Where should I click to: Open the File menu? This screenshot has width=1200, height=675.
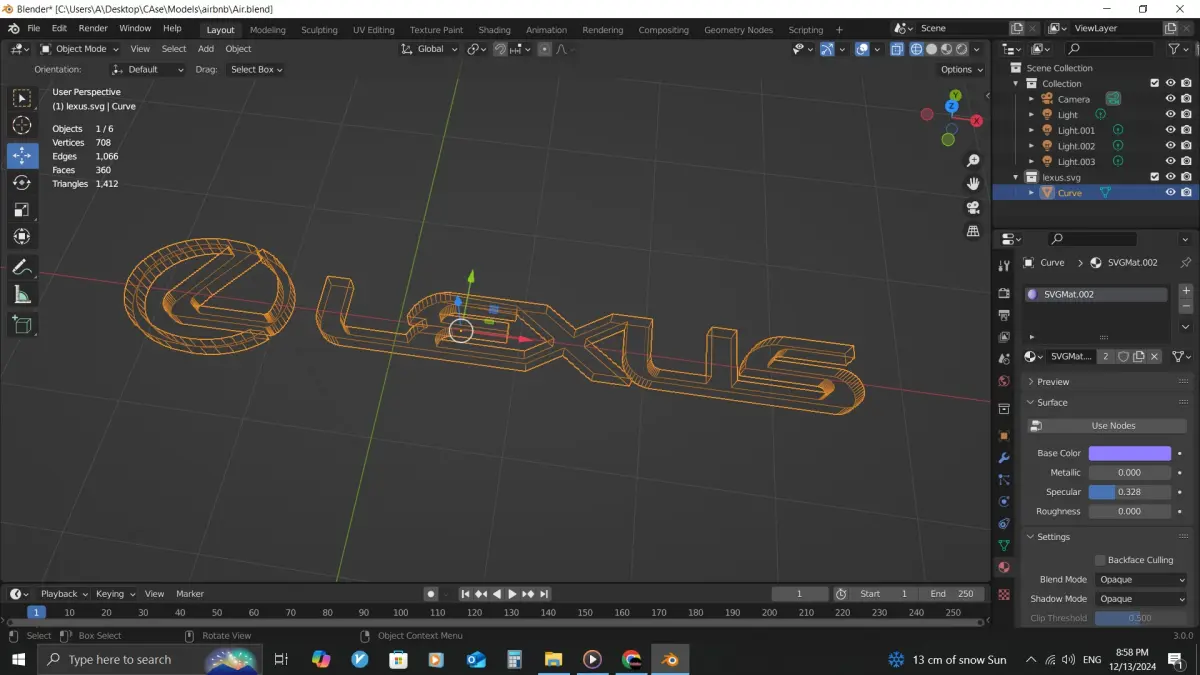(x=34, y=28)
